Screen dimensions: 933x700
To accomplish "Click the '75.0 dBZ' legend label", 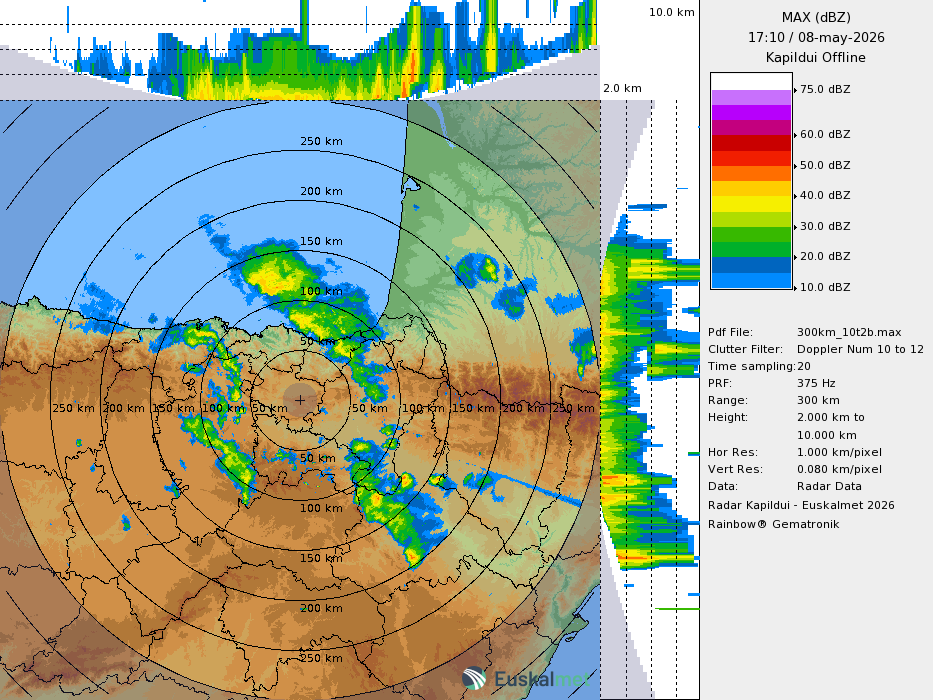I will pyautogui.click(x=825, y=89).
